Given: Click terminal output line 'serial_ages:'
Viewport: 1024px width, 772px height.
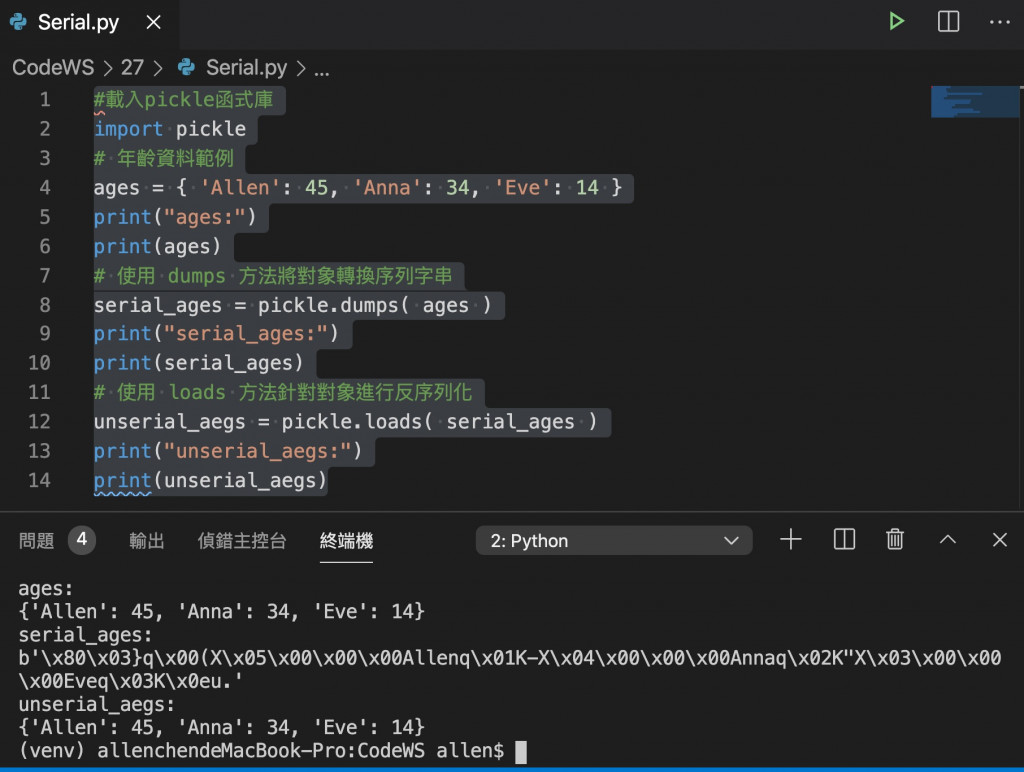Looking at the screenshot, I should coord(85,635).
